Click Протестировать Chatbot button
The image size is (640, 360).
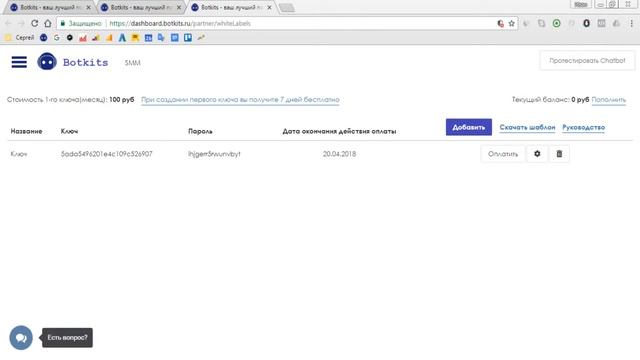pyautogui.click(x=587, y=60)
